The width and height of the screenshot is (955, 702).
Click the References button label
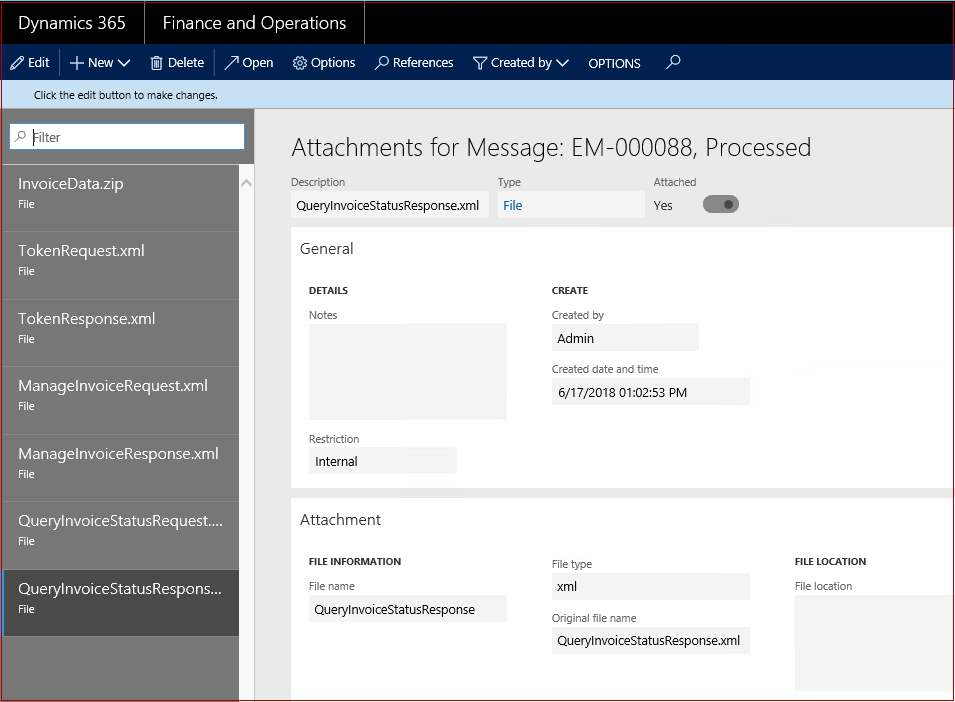click(x=423, y=63)
